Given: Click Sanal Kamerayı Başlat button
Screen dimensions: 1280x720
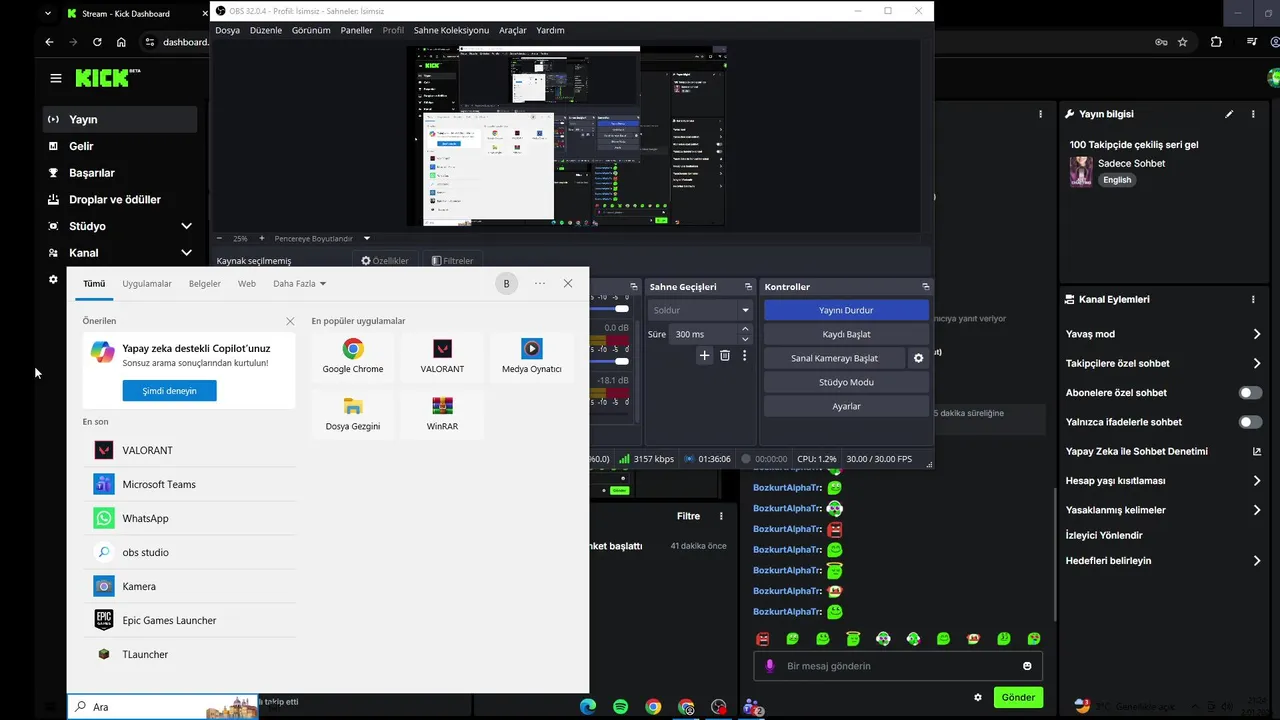Looking at the screenshot, I should [x=834, y=358].
